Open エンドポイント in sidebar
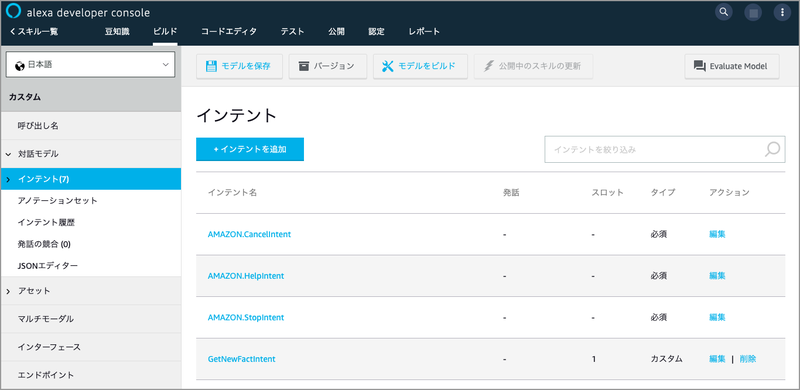 point(90,375)
